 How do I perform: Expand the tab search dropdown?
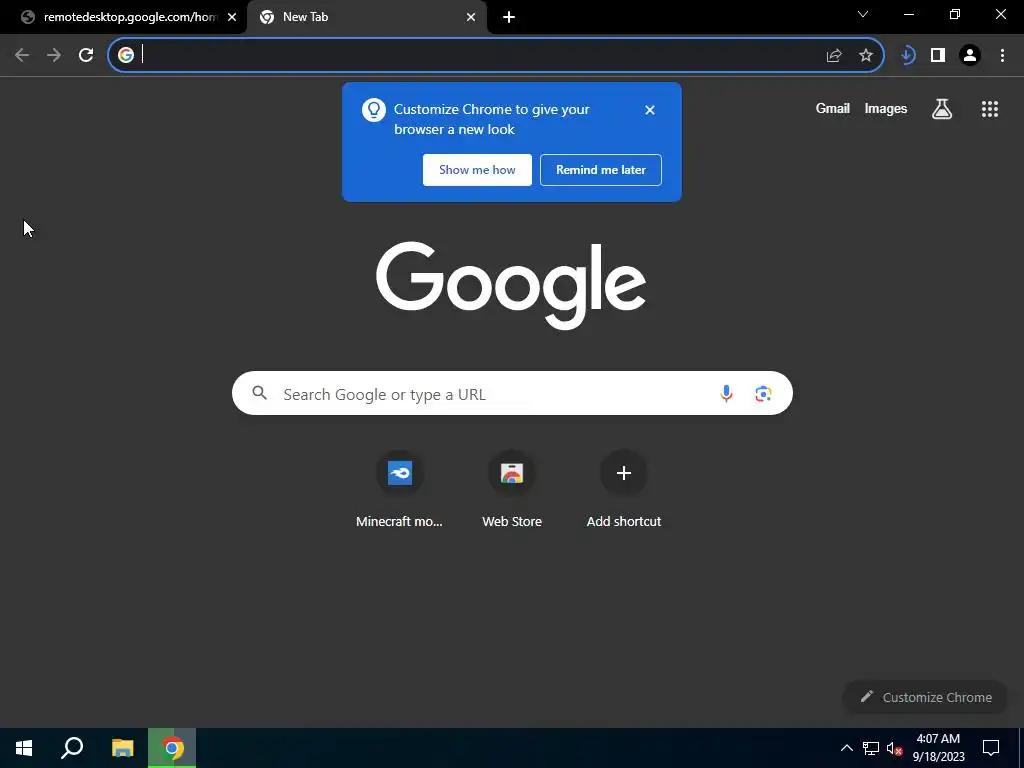tap(863, 14)
